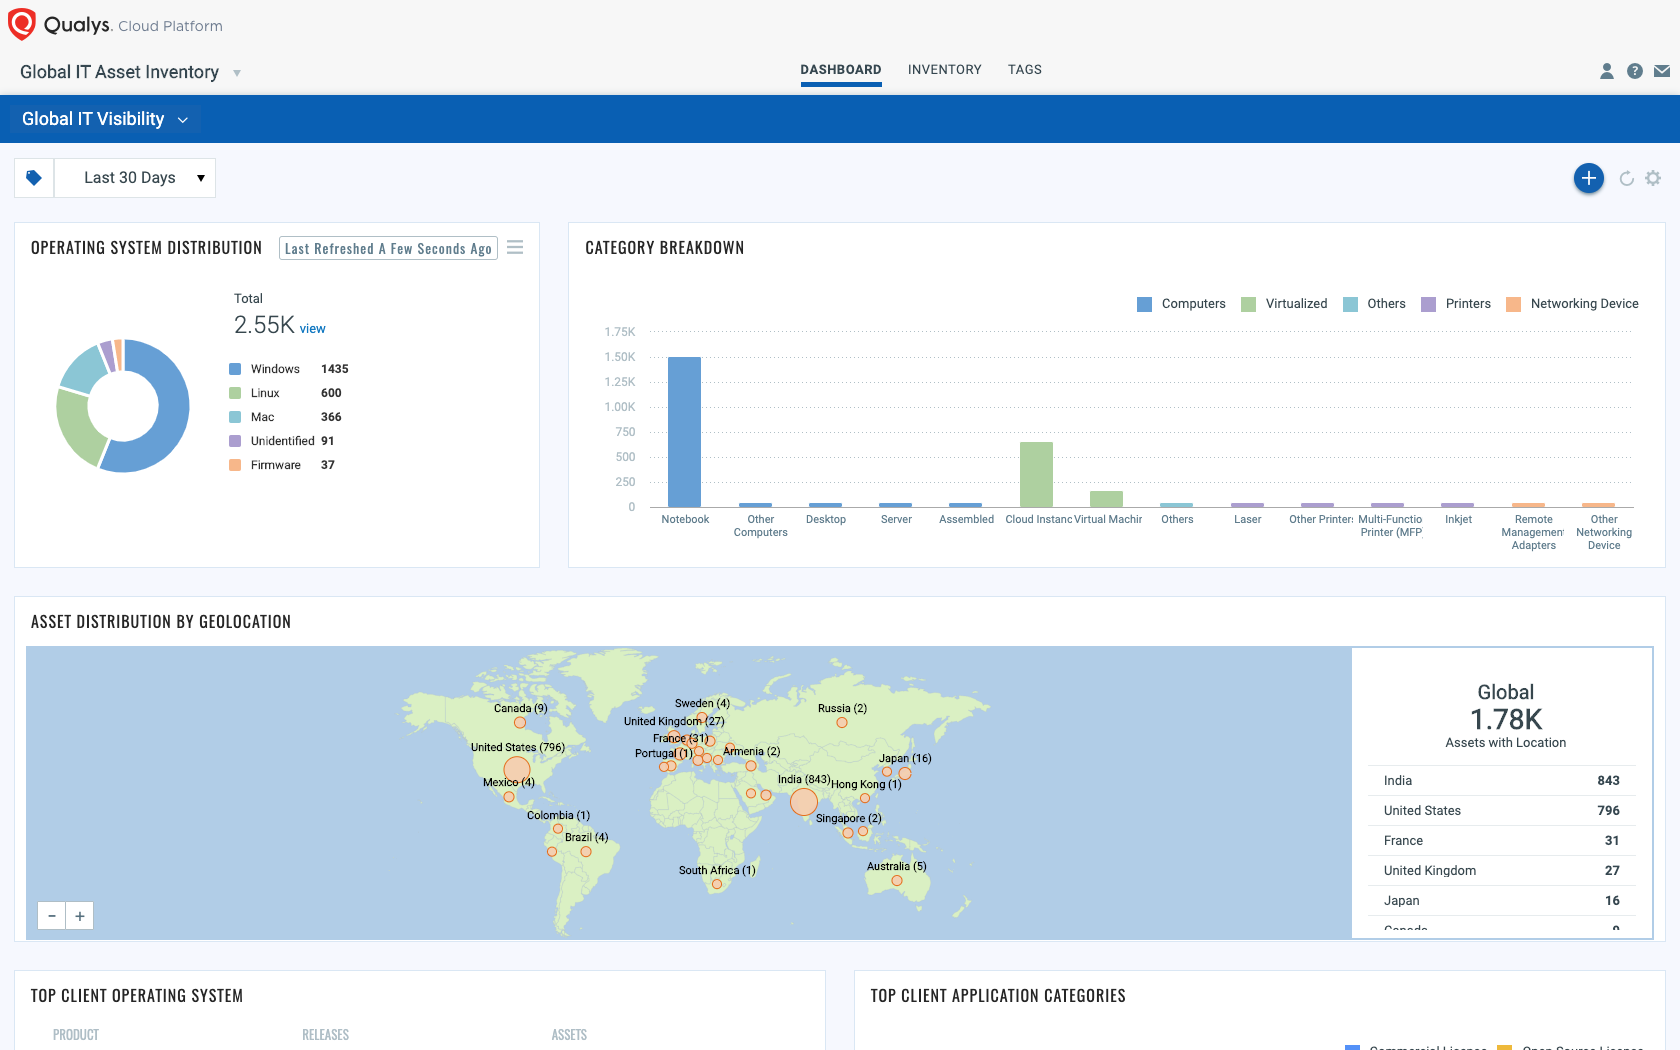Open the mail envelope icon
The height and width of the screenshot is (1050, 1680).
pos(1662,71)
